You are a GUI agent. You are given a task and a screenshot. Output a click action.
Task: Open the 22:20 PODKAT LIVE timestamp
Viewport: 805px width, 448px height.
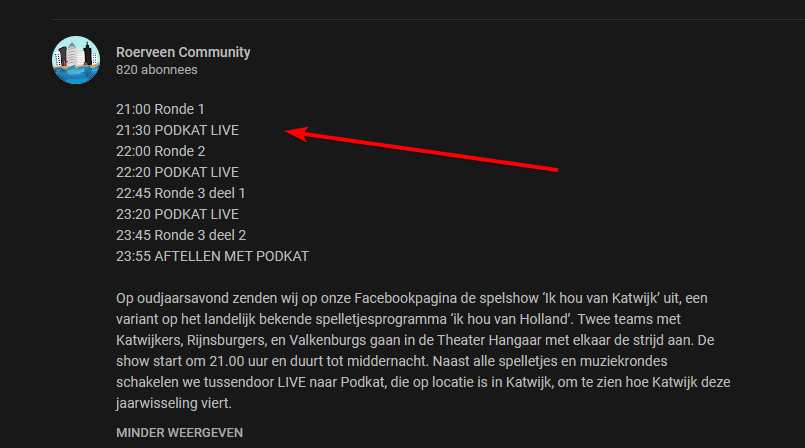coord(177,172)
